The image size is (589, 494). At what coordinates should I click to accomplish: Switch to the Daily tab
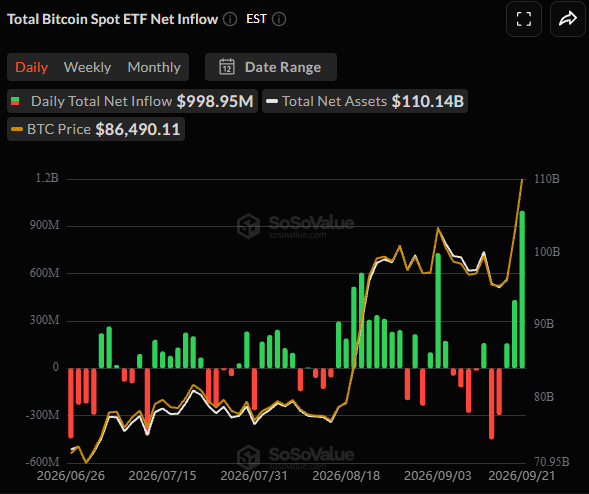(32, 67)
